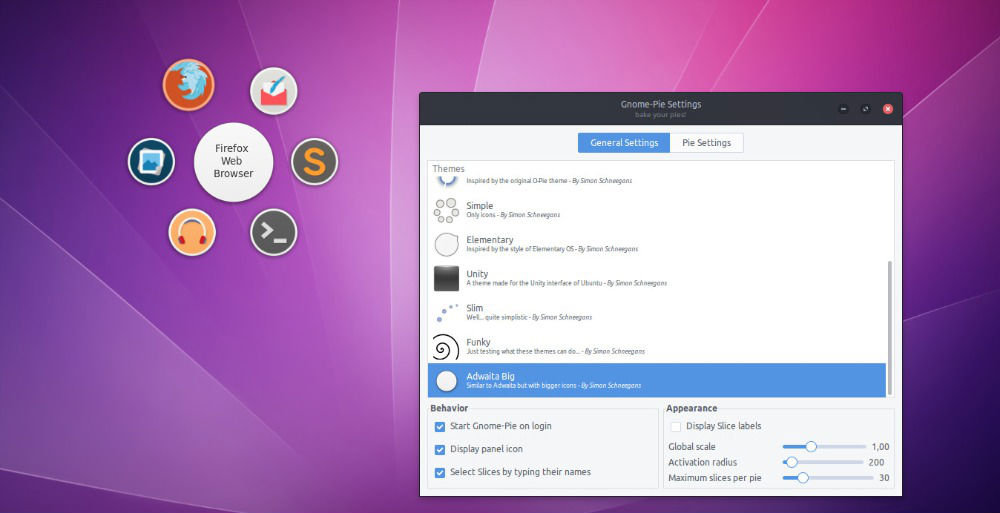Adjust the Global scale slider
This screenshot has height=513, width=1000.
coord(824,447)
